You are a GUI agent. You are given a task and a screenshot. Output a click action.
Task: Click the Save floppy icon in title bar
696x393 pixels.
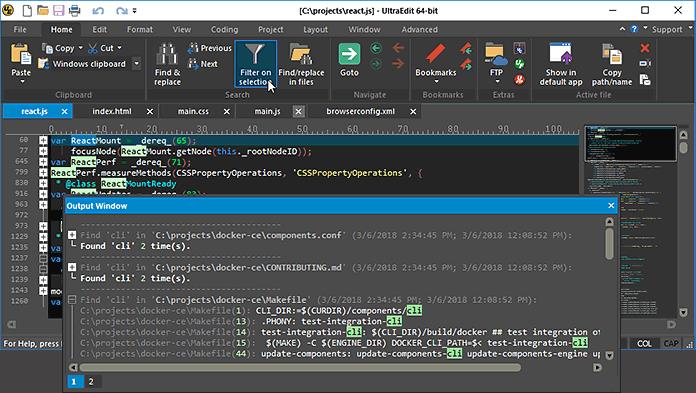58,10
